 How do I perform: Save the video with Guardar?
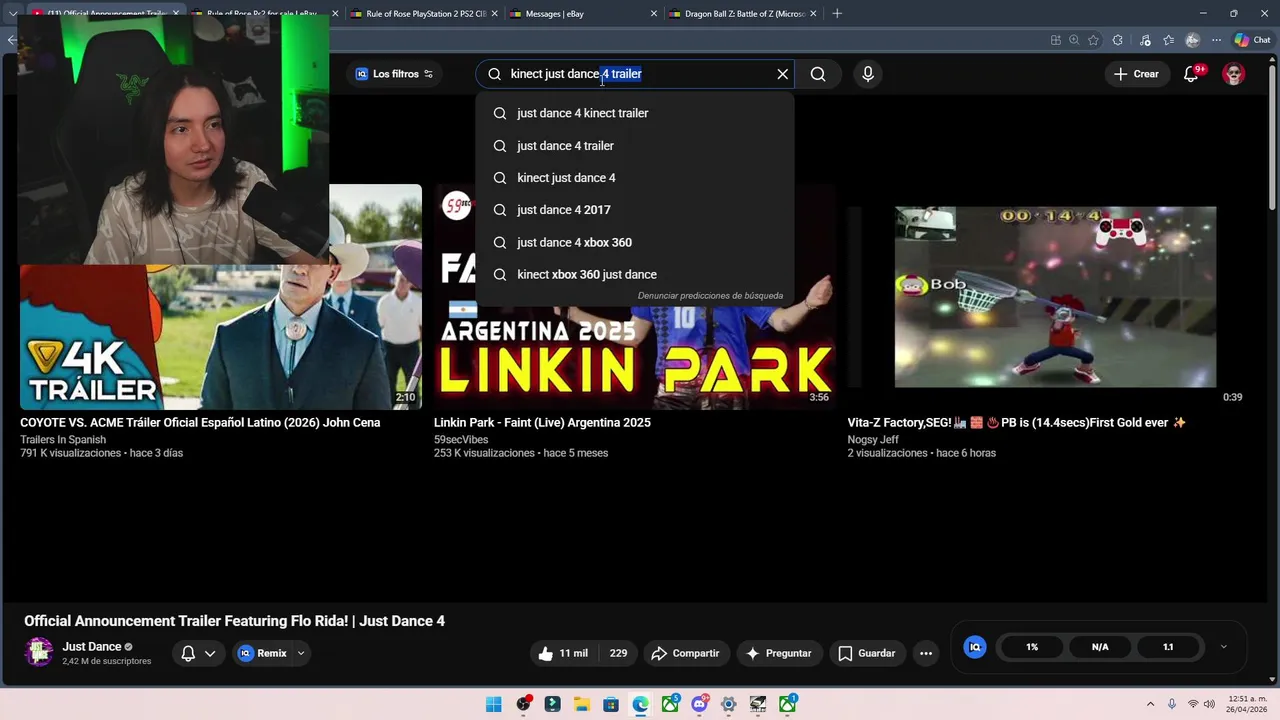point(867,653)
